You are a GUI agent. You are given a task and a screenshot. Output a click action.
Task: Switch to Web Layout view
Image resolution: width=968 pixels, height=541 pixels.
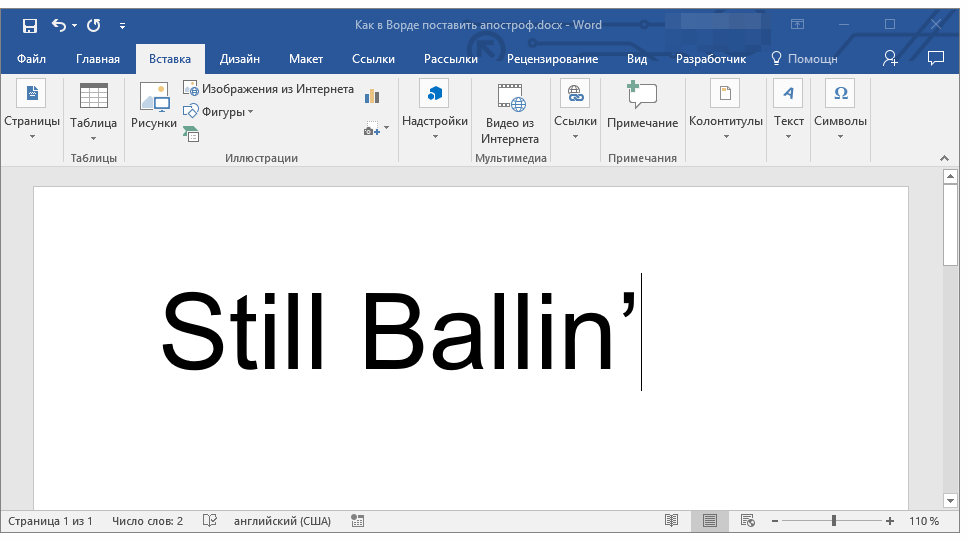click(747, 521)
